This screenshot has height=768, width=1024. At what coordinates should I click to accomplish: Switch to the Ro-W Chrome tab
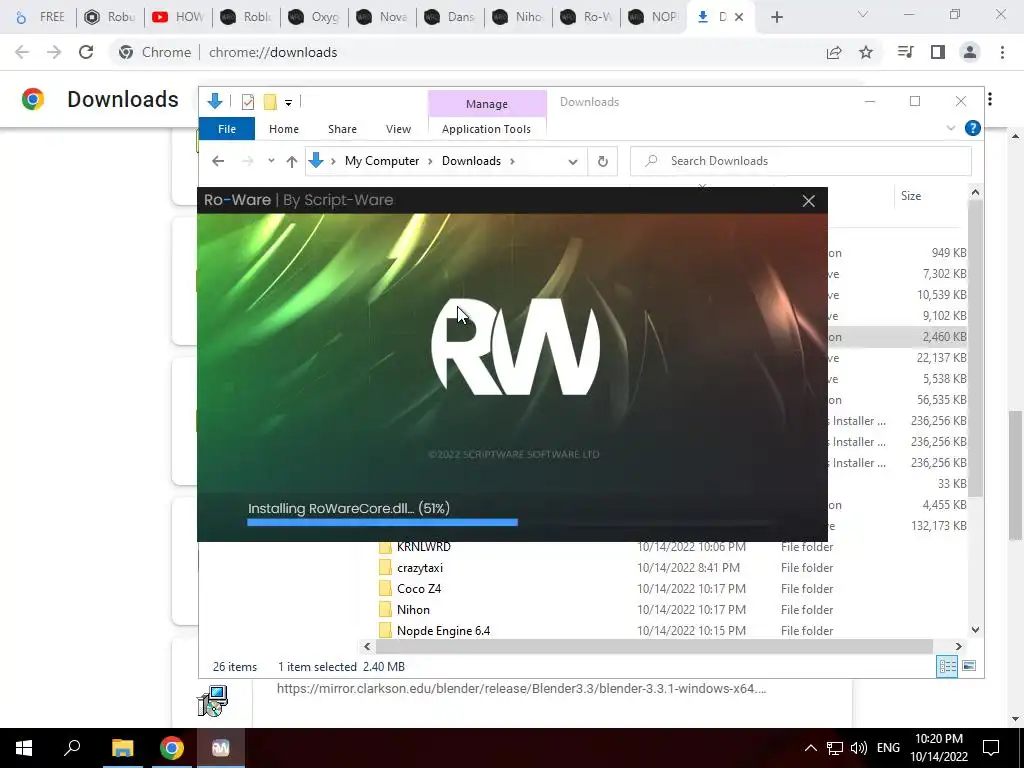click(x=588, y=17)
